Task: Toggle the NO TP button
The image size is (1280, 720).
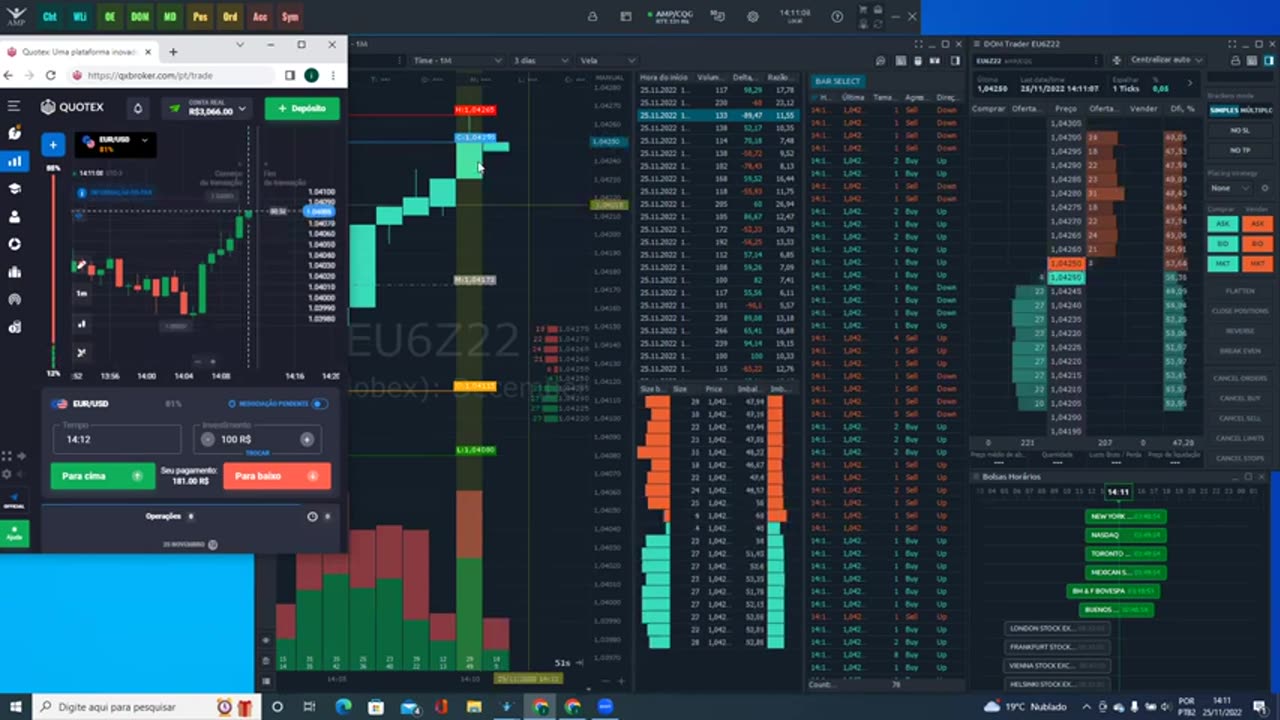Action: [1240, 150]
